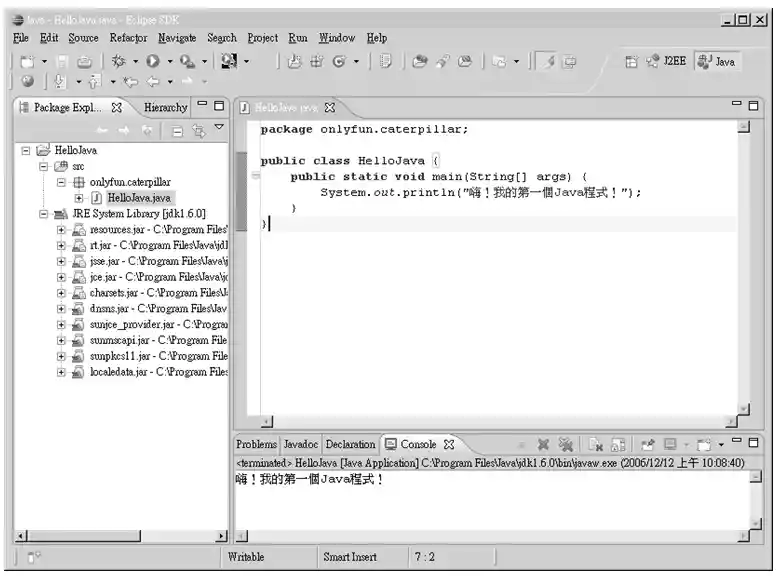Open the File menu
Image resolution: width=776 pixels, height=576 pixels.
coord(21,38)
